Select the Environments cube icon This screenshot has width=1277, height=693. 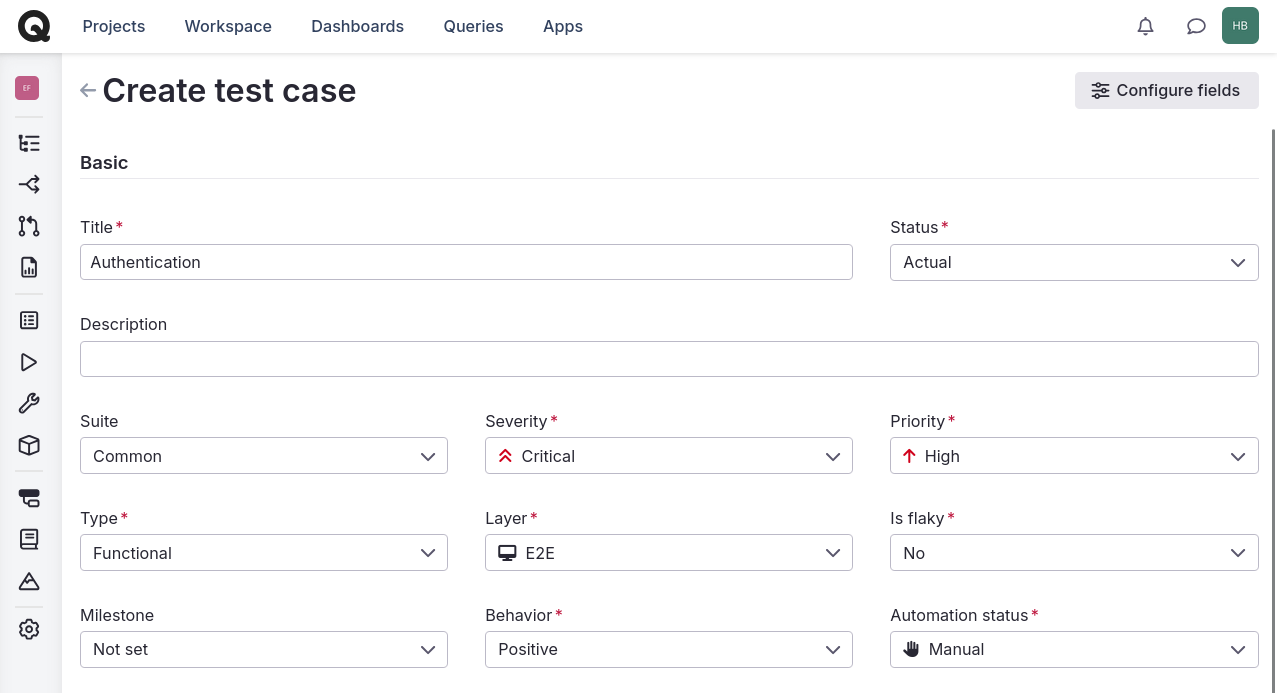[28, 445]
